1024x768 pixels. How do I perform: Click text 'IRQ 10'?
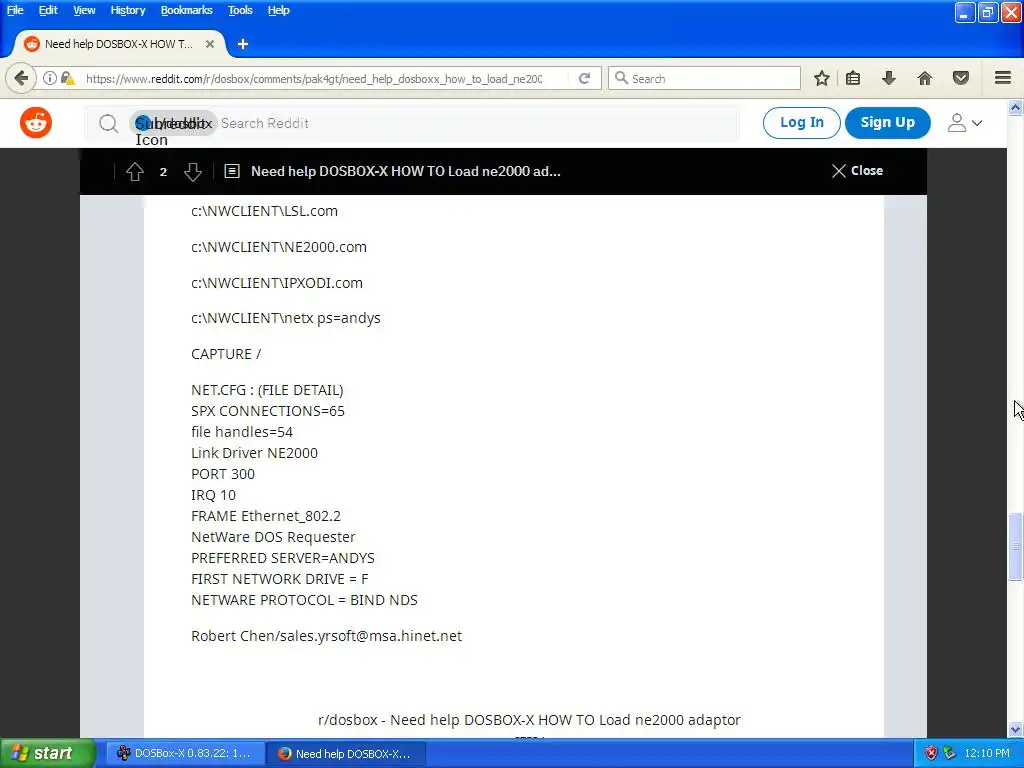[213, 495]
